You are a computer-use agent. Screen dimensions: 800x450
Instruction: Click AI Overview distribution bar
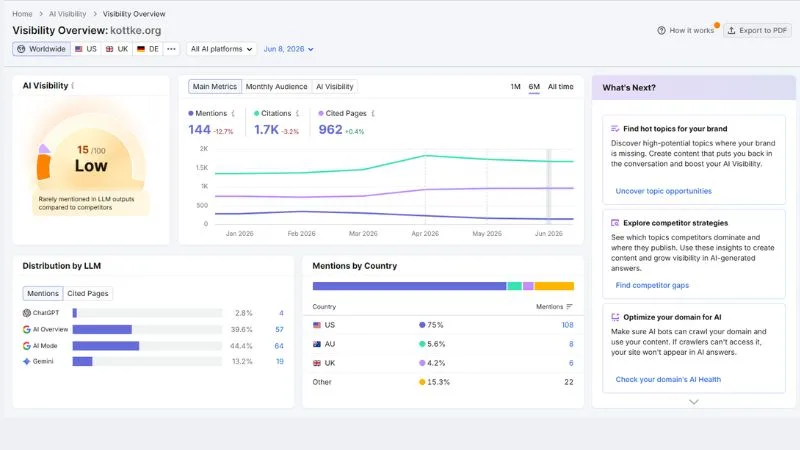click(x=102, y=330)
